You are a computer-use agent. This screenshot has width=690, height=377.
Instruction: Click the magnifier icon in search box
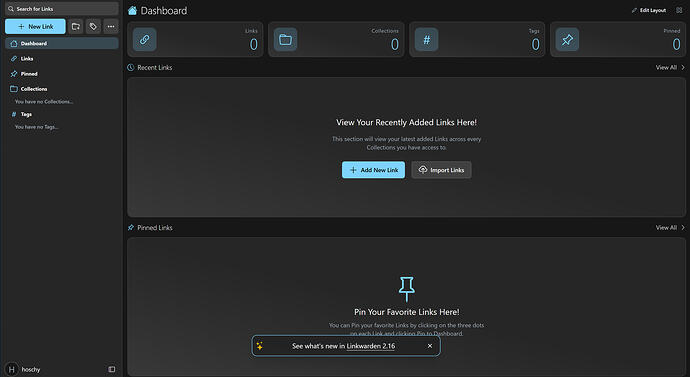pyautogui.click(x=11, y=9)
